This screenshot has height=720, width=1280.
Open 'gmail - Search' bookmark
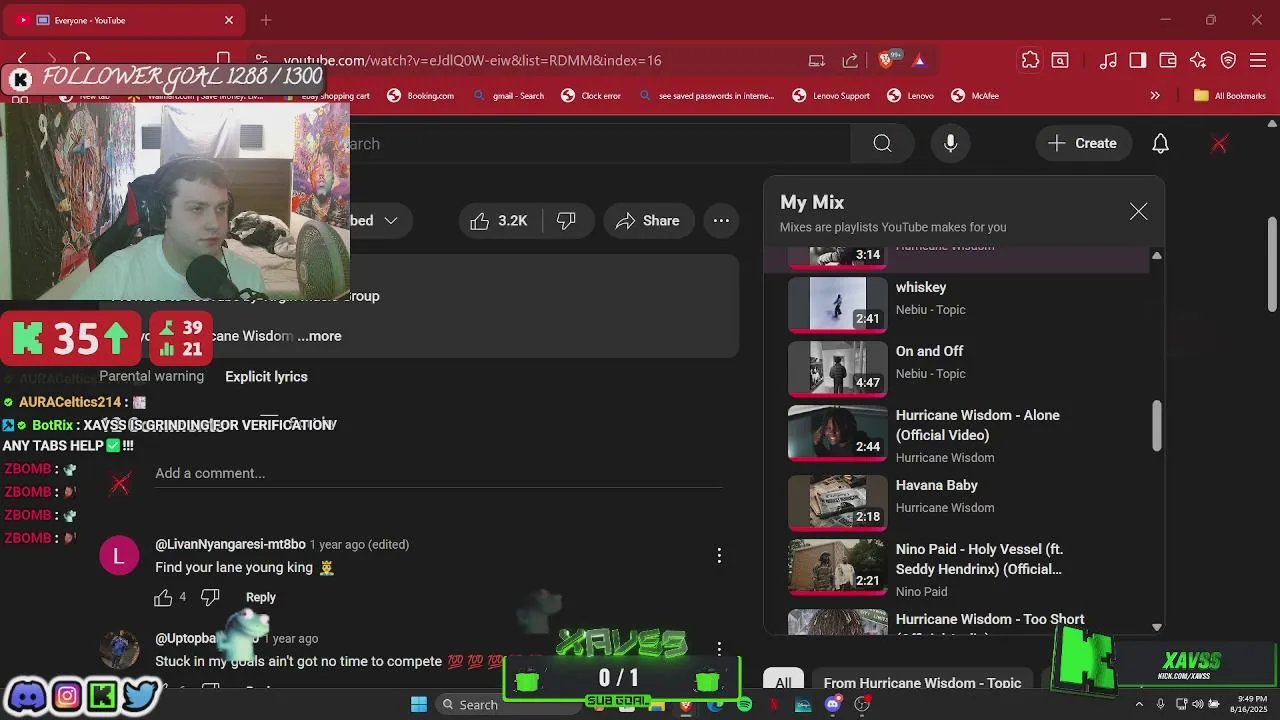pos(509,96)
